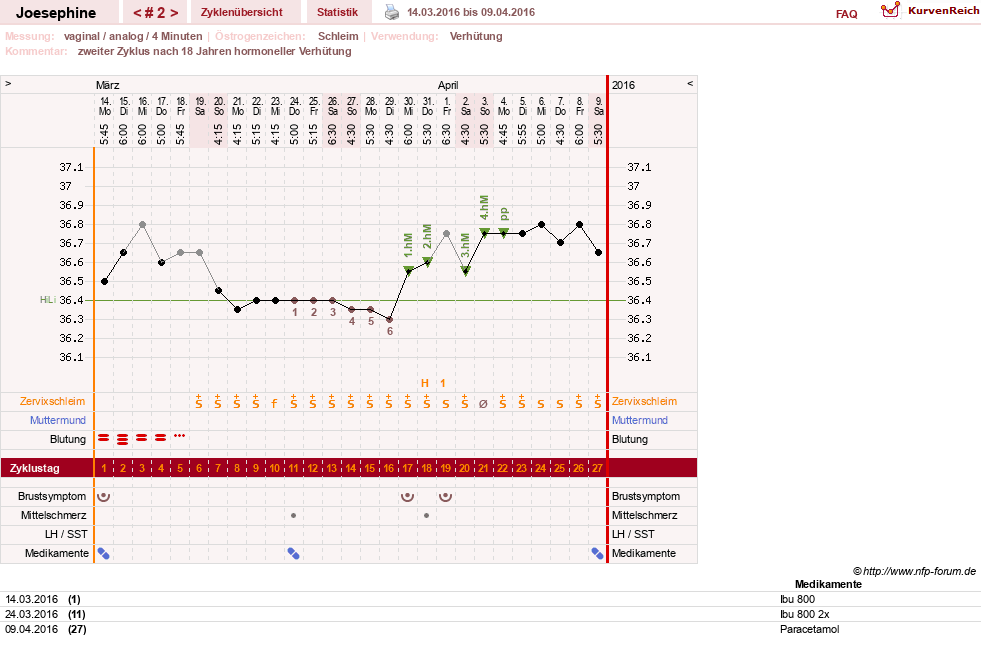
Task: Click the Zyklustag 14 cell
Action: pyautogui.click(x=350, y=468)
